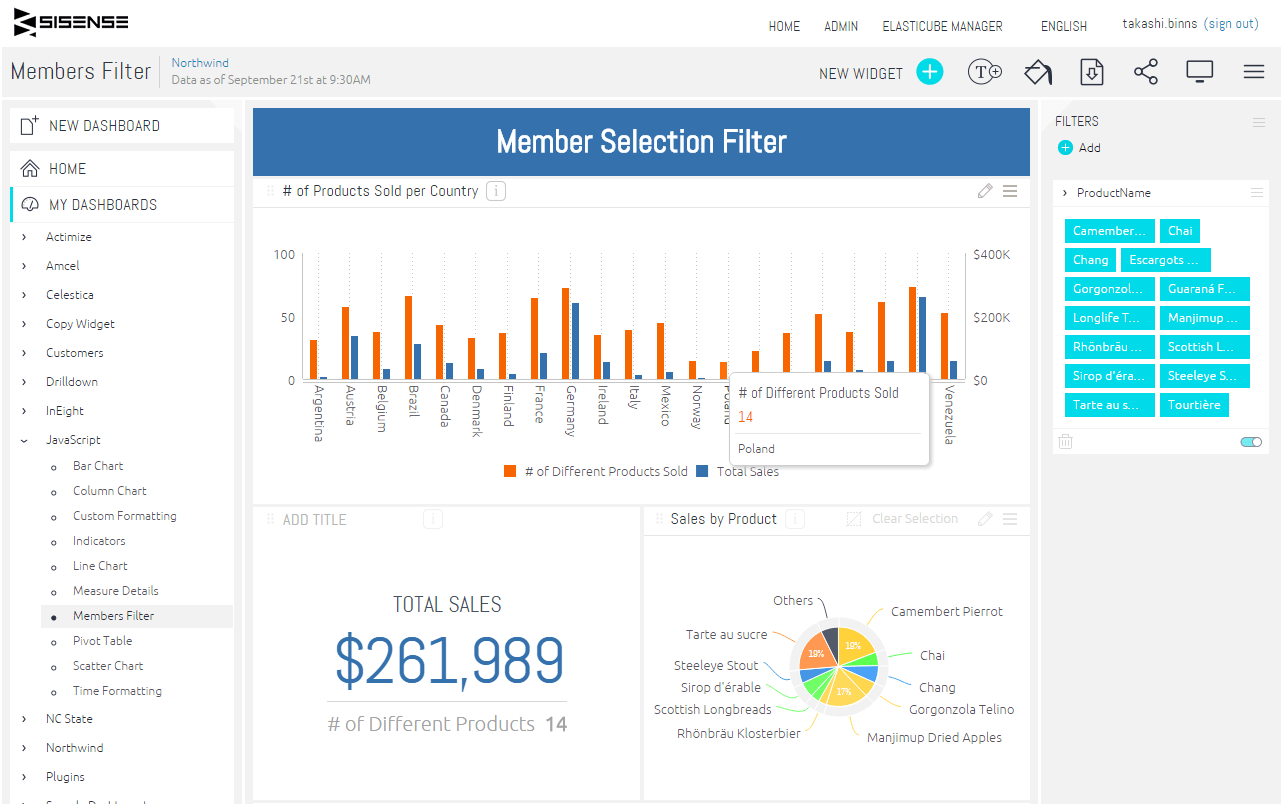Grab the Products Sold per Country drag handle
This screenshot has width=1285, height=804.
(270, 191)
